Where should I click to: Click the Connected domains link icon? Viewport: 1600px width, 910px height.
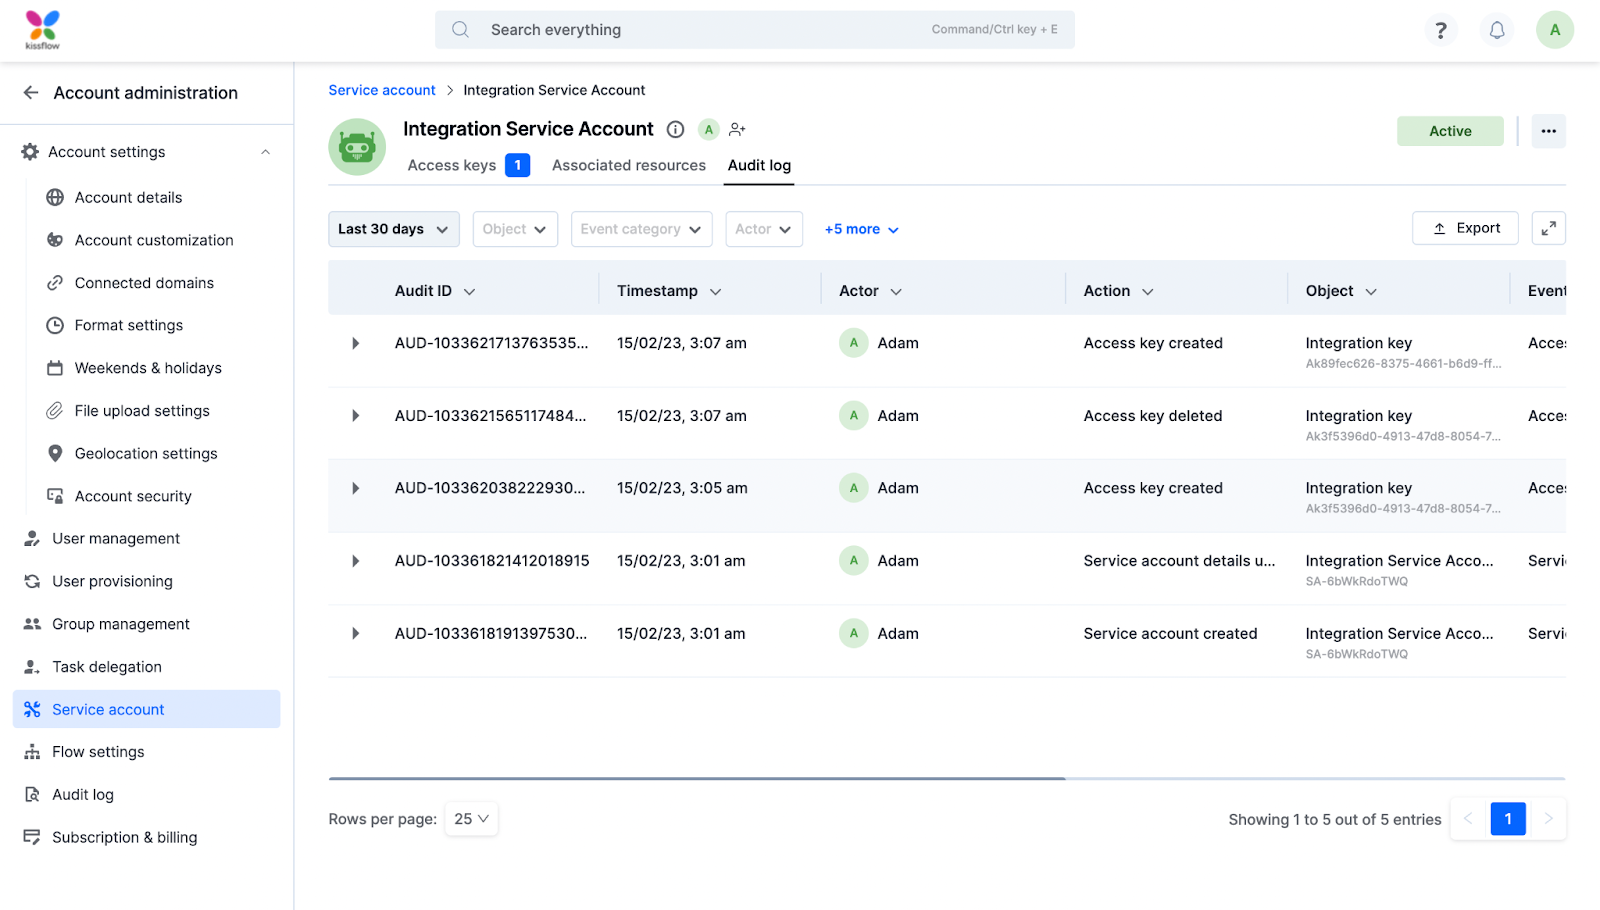(x=55, y=283)
